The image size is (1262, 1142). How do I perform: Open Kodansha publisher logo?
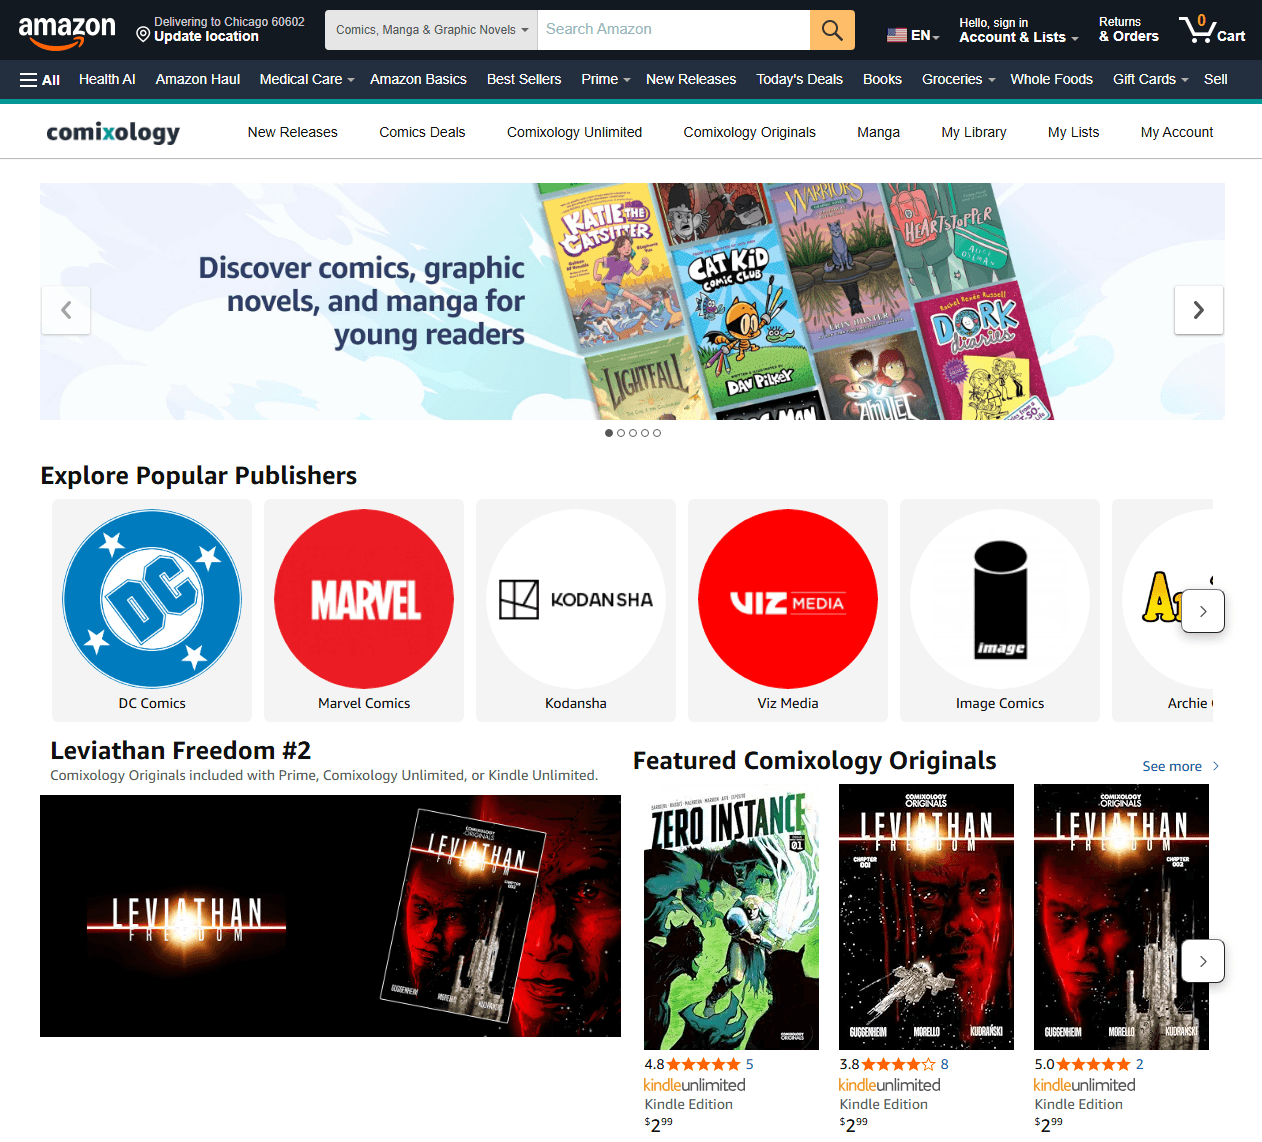(x=576, y=599)
